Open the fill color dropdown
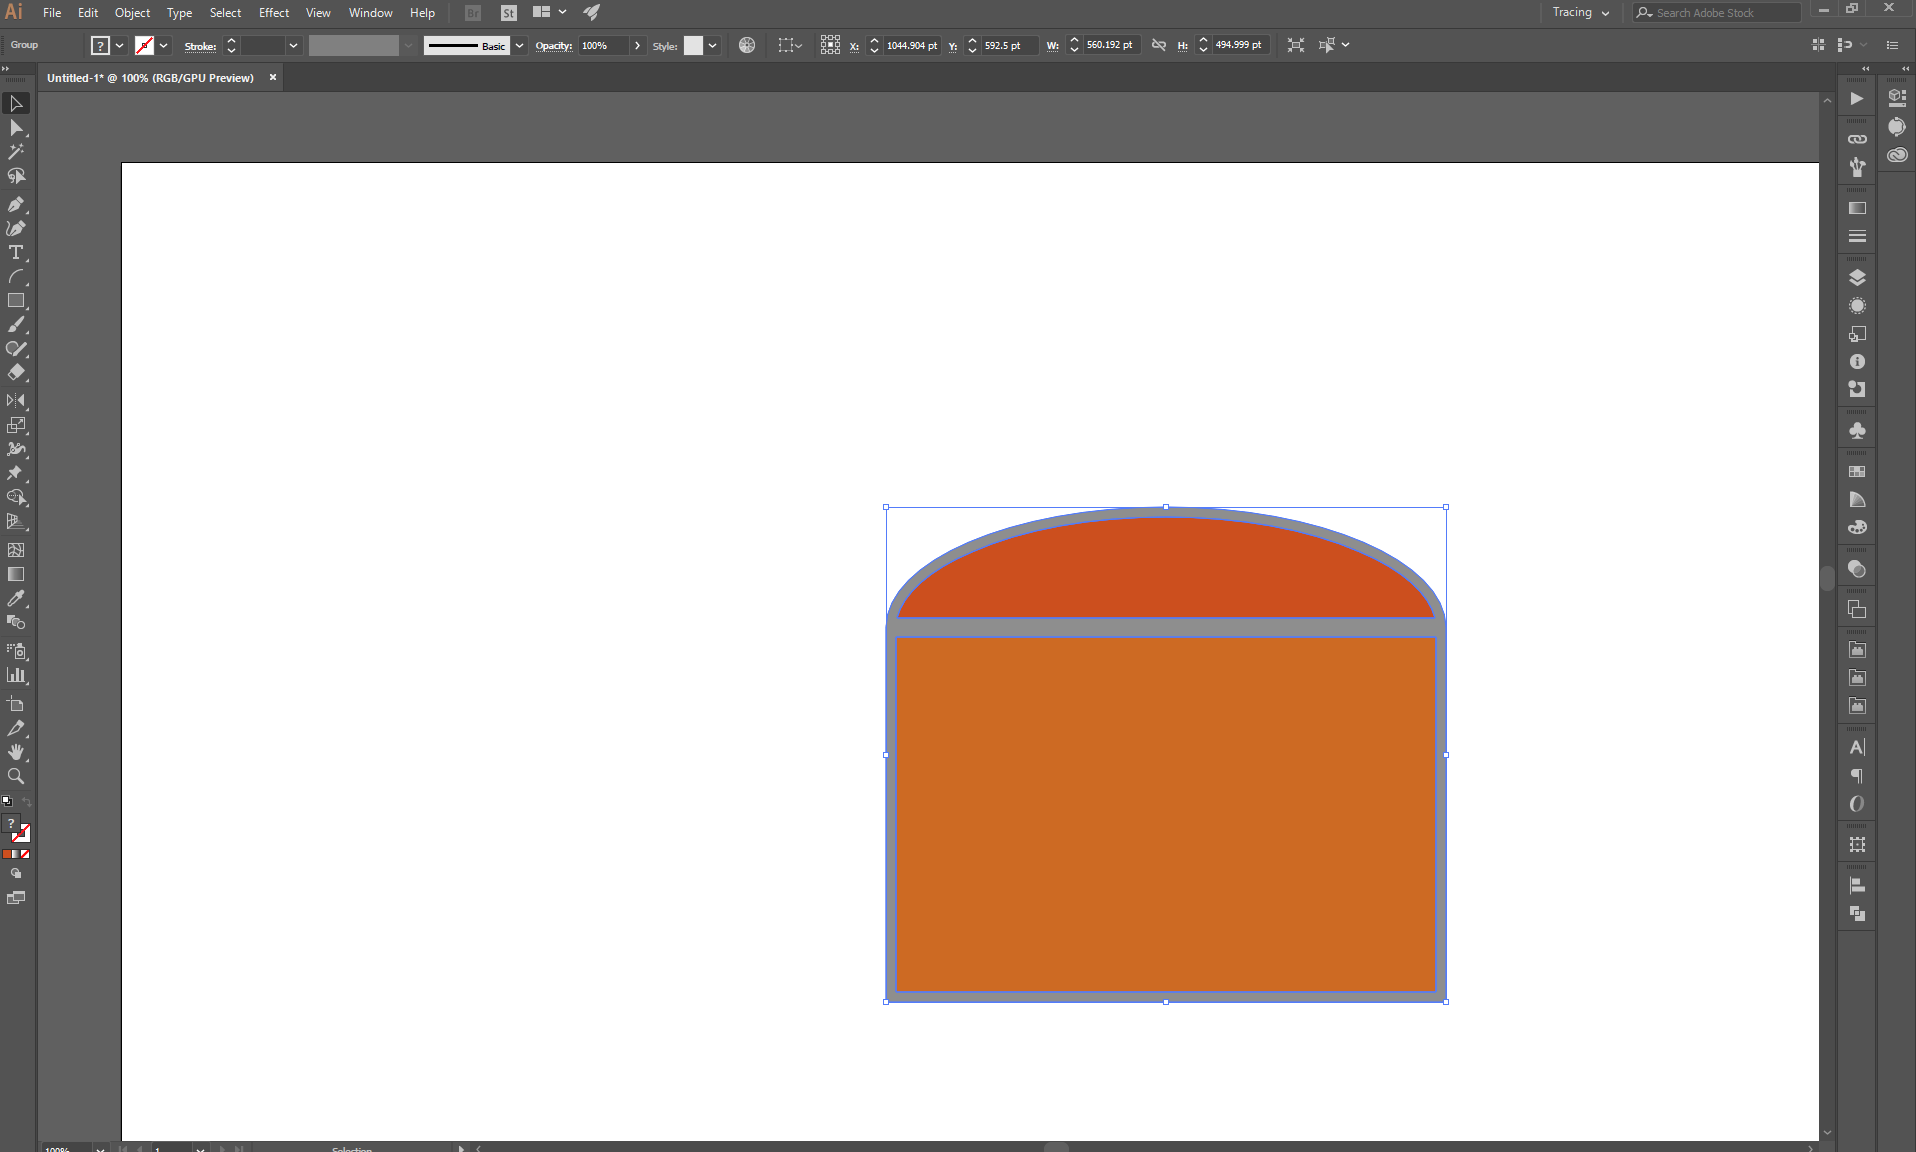The height and width of the screenshot is (1152, 1916). [119, 45]
